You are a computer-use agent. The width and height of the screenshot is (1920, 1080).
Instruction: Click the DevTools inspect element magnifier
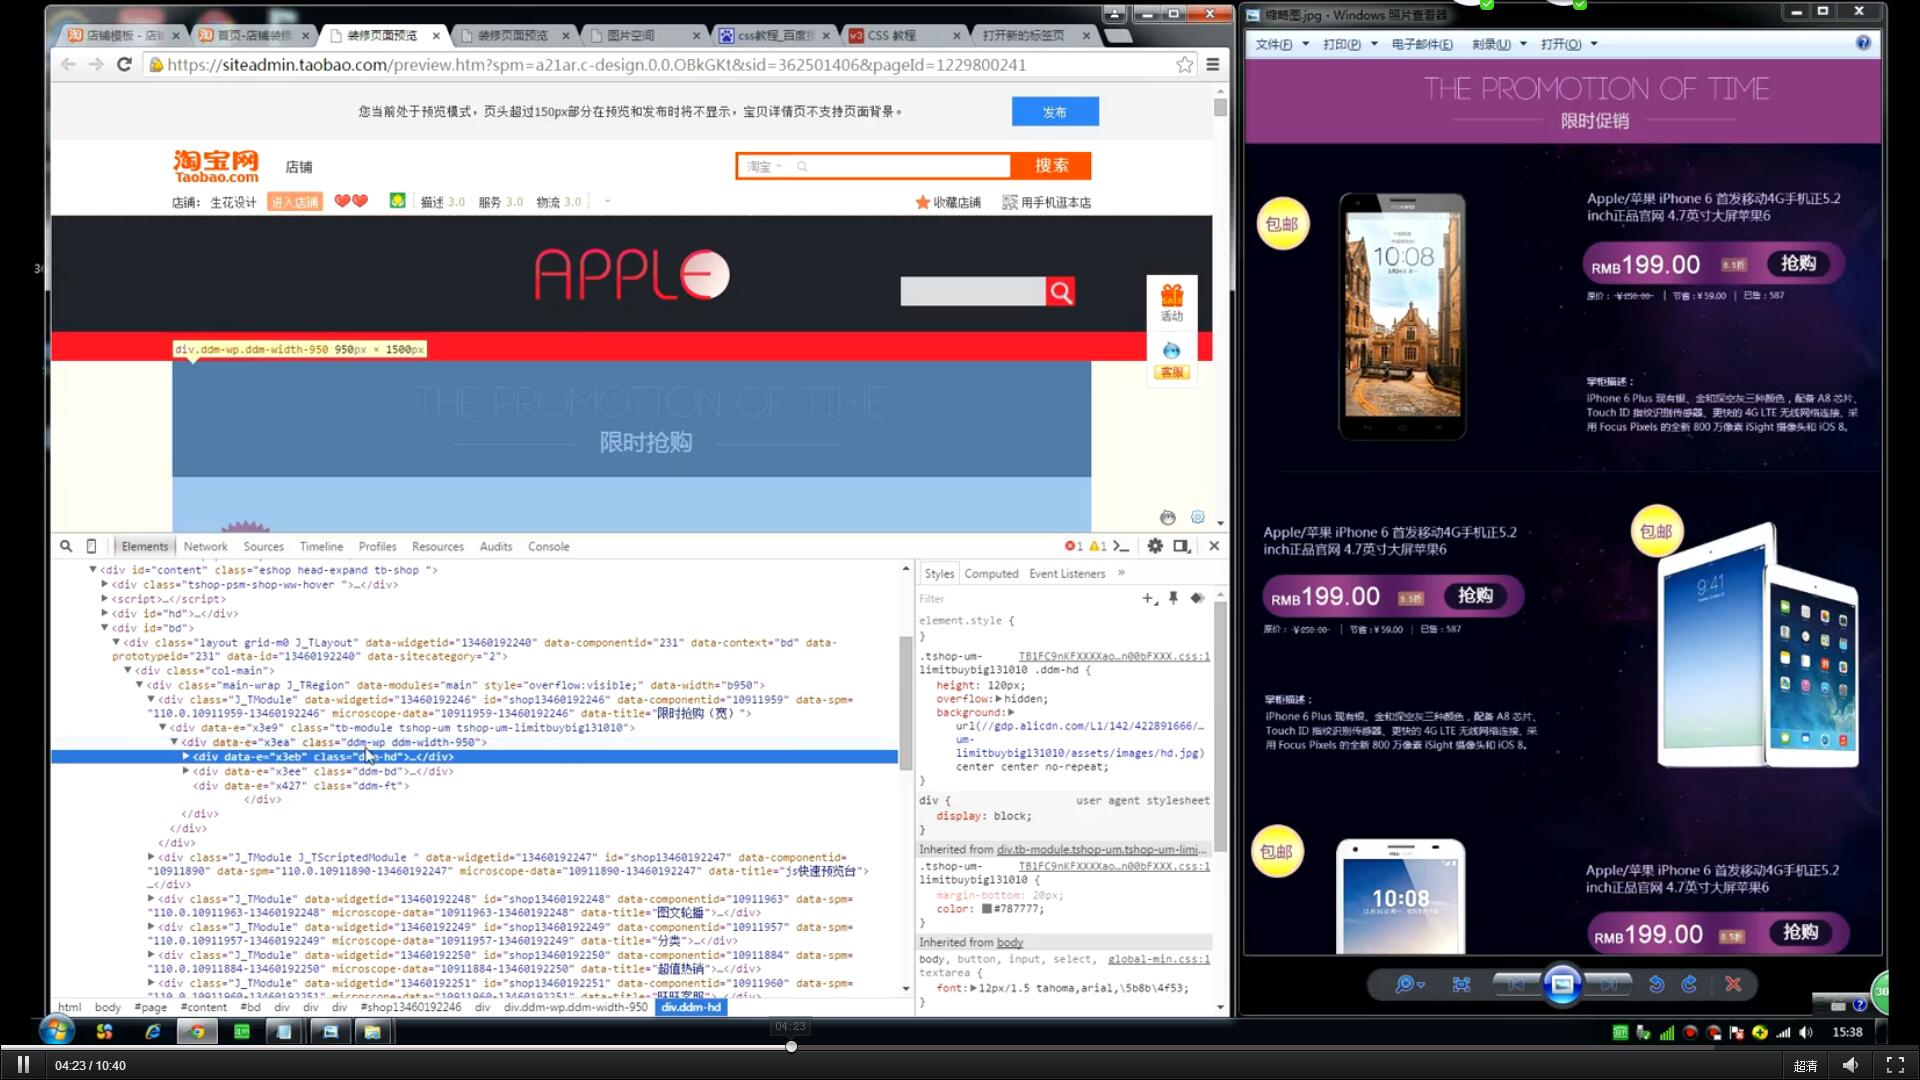[66, 546]
